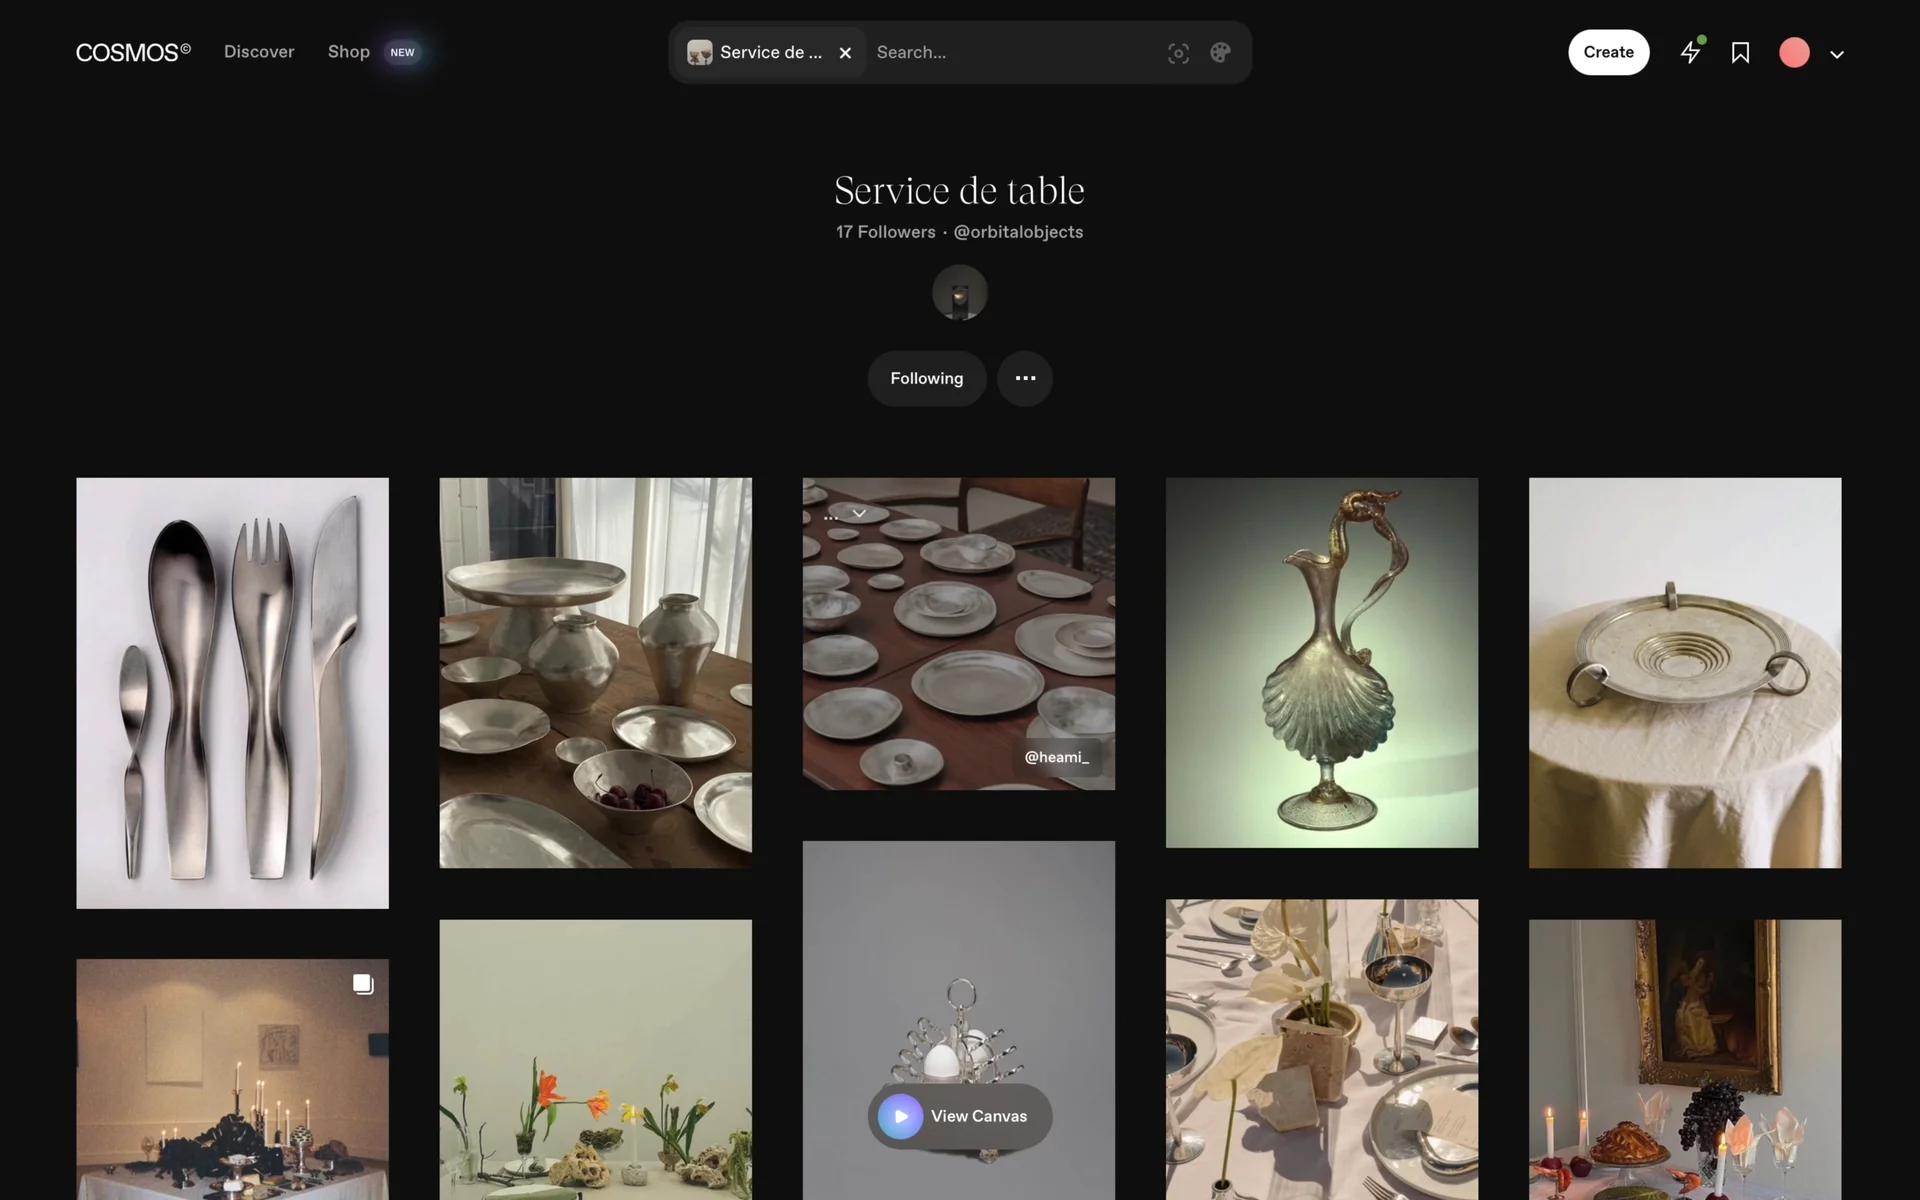Click the Create button
The image size is (1920, 1200).
point(1608,52)
